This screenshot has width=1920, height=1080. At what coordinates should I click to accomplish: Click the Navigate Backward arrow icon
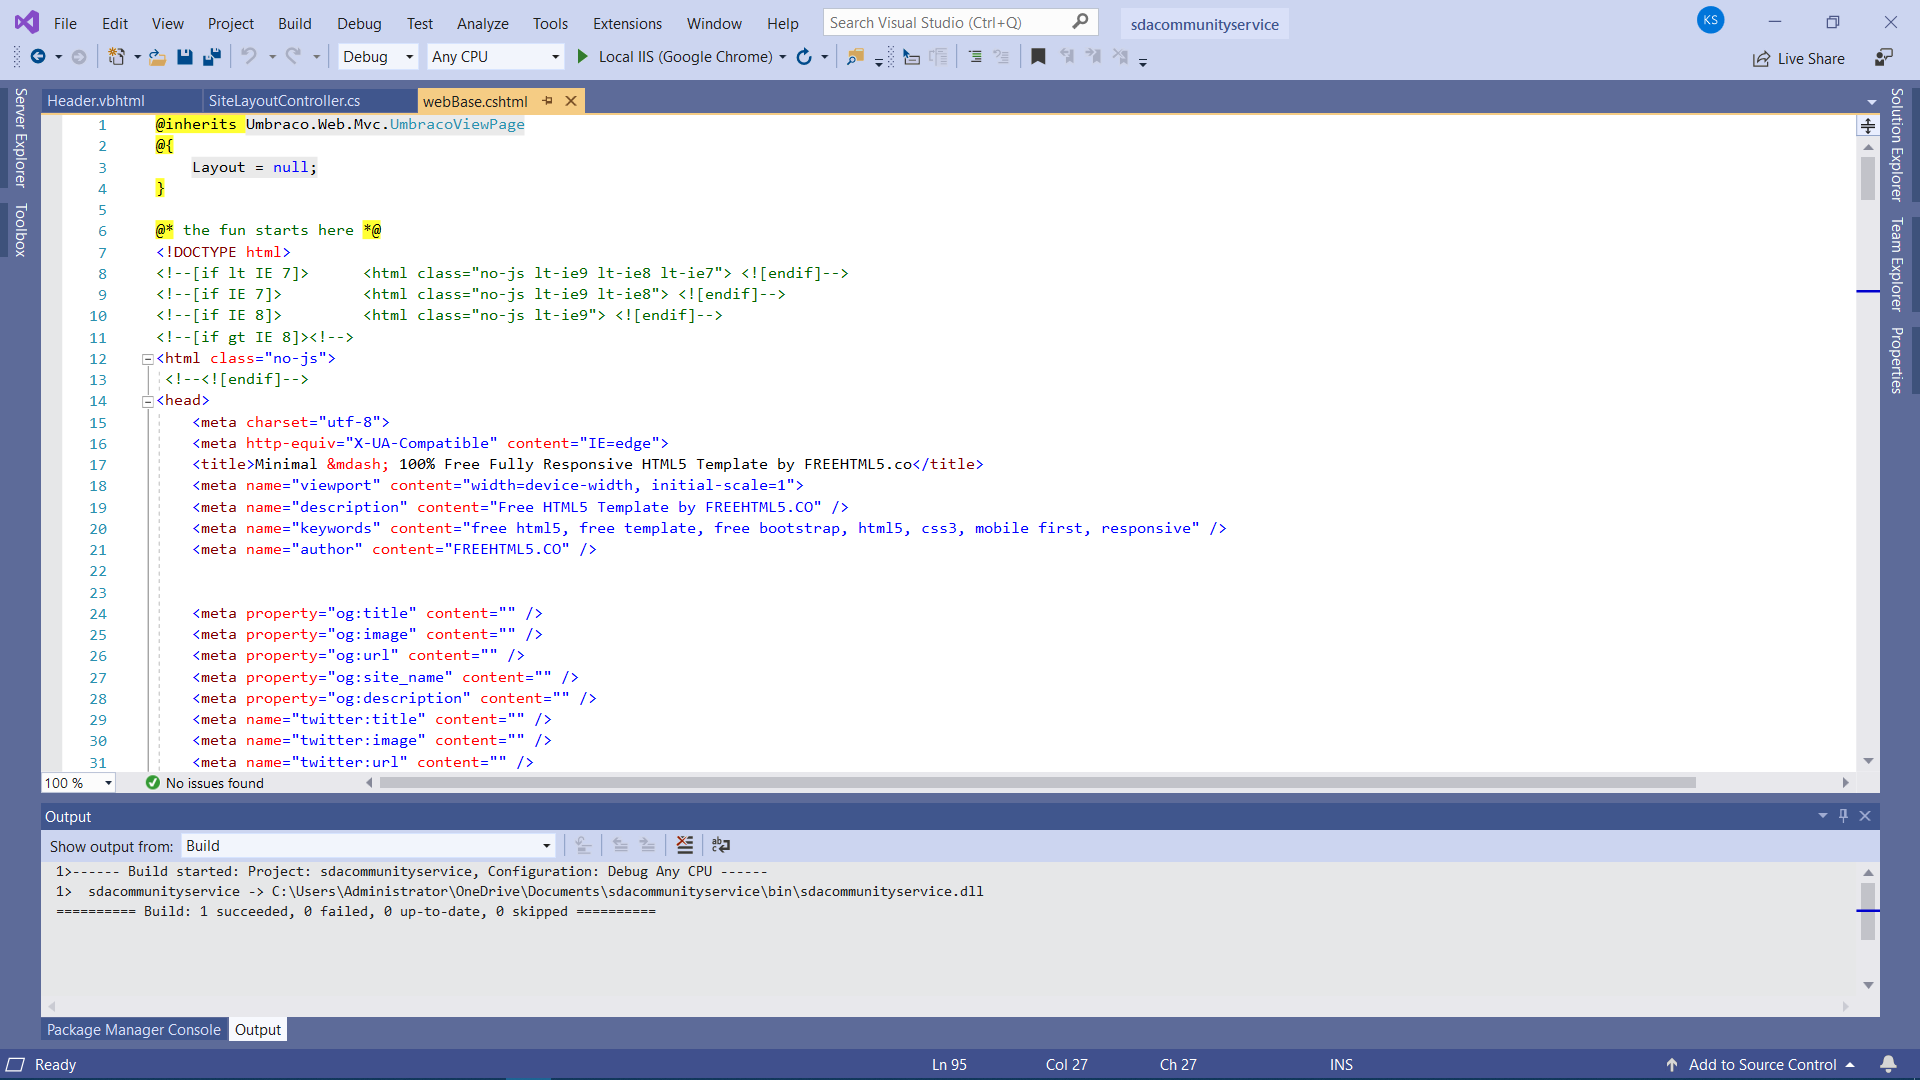pyautogui.click(x=38, y=57)
